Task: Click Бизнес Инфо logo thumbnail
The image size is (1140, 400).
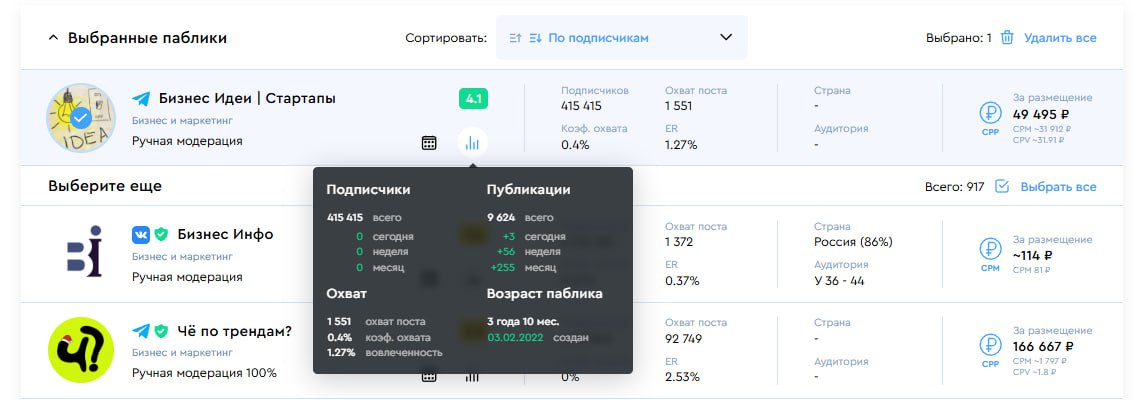Action: 80,250
